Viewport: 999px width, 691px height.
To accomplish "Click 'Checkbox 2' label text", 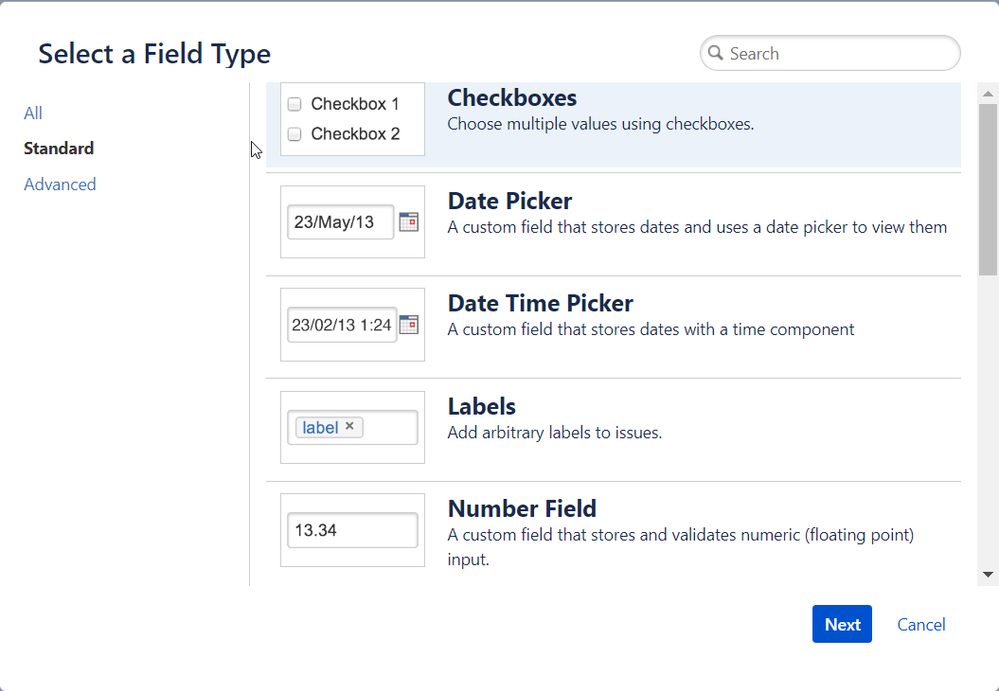I will (355, 134).
